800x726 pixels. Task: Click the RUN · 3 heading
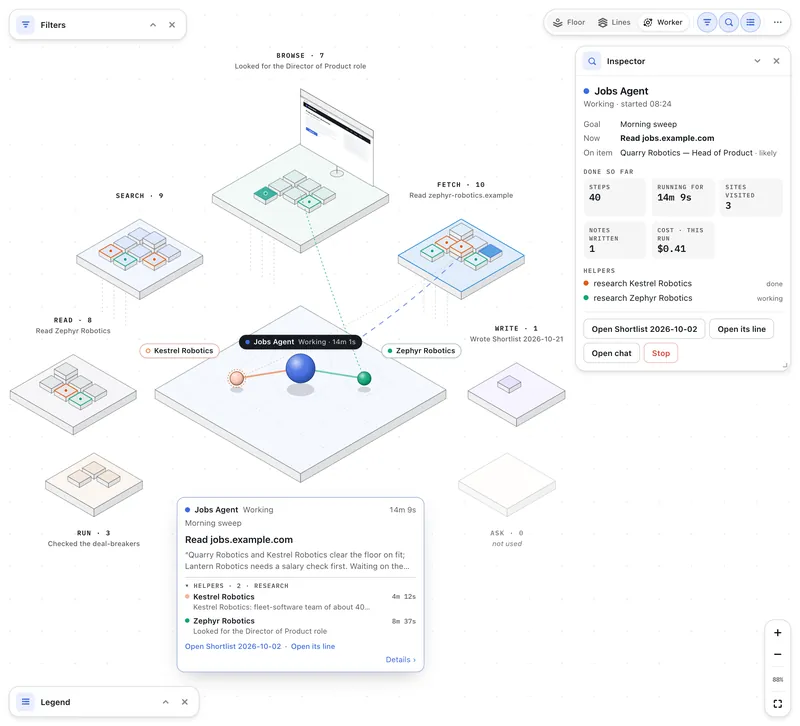point(93,533)
